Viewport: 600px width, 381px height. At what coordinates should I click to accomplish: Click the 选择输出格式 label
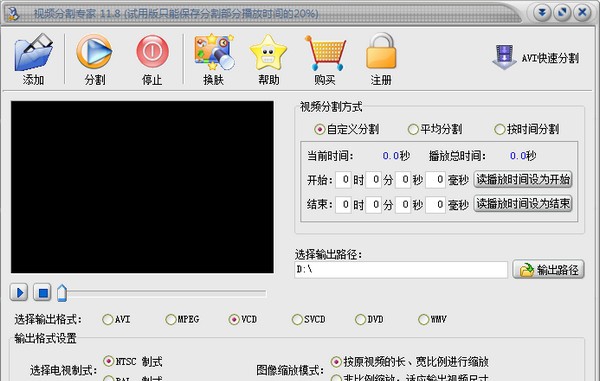(48, 319)
